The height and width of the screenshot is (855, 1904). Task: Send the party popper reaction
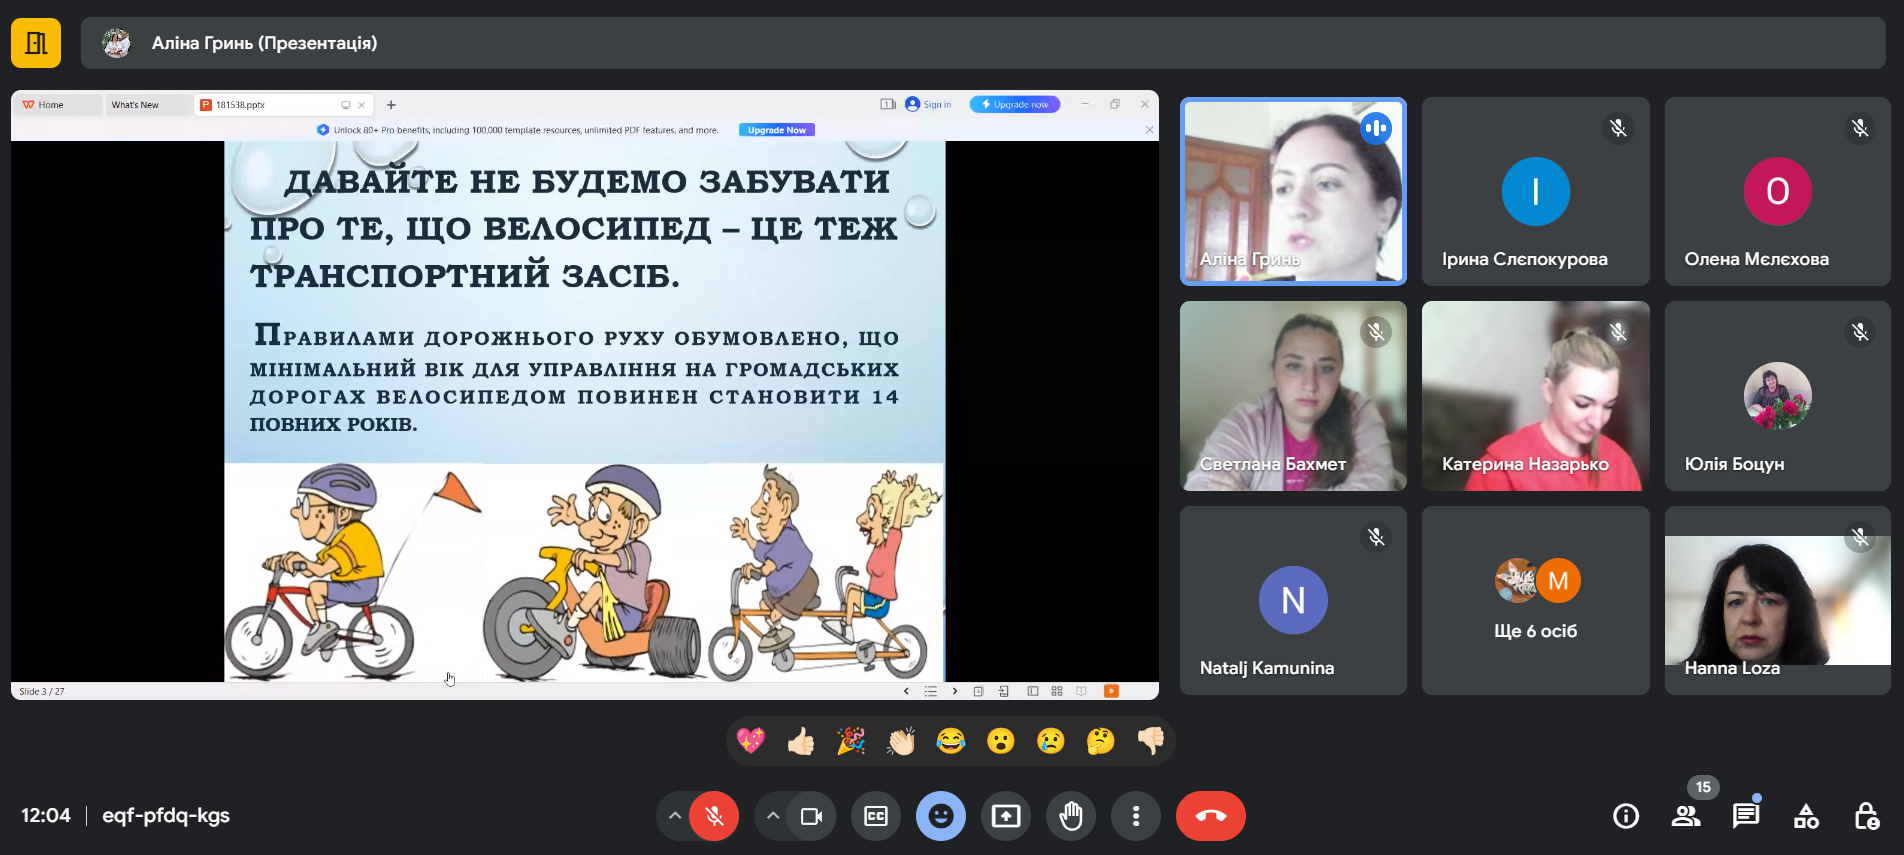pyautogui.click(x=851, y=741)
